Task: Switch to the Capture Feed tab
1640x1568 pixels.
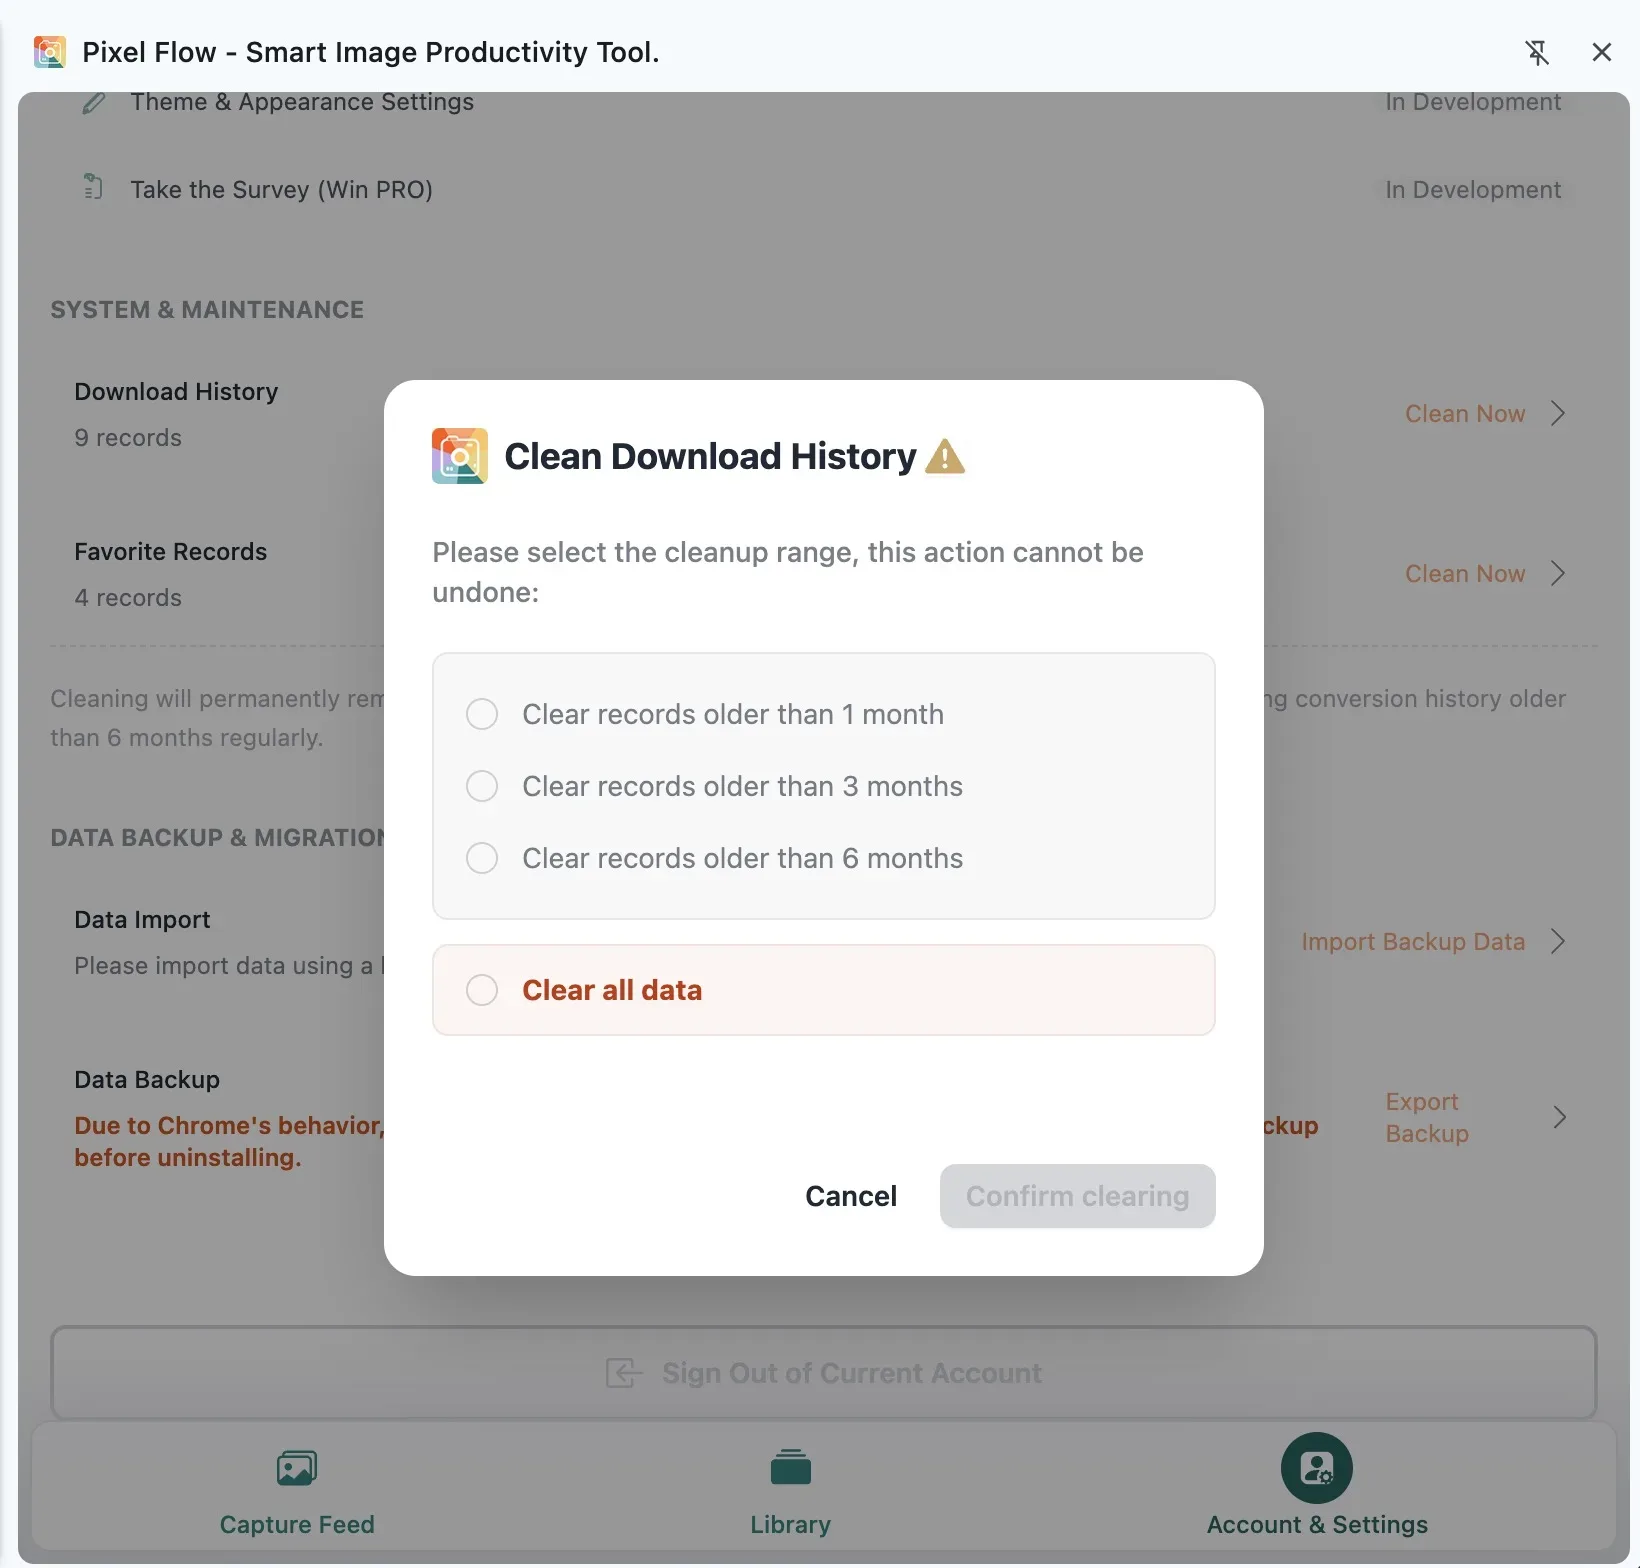Action: click(x=297, y=1492)
